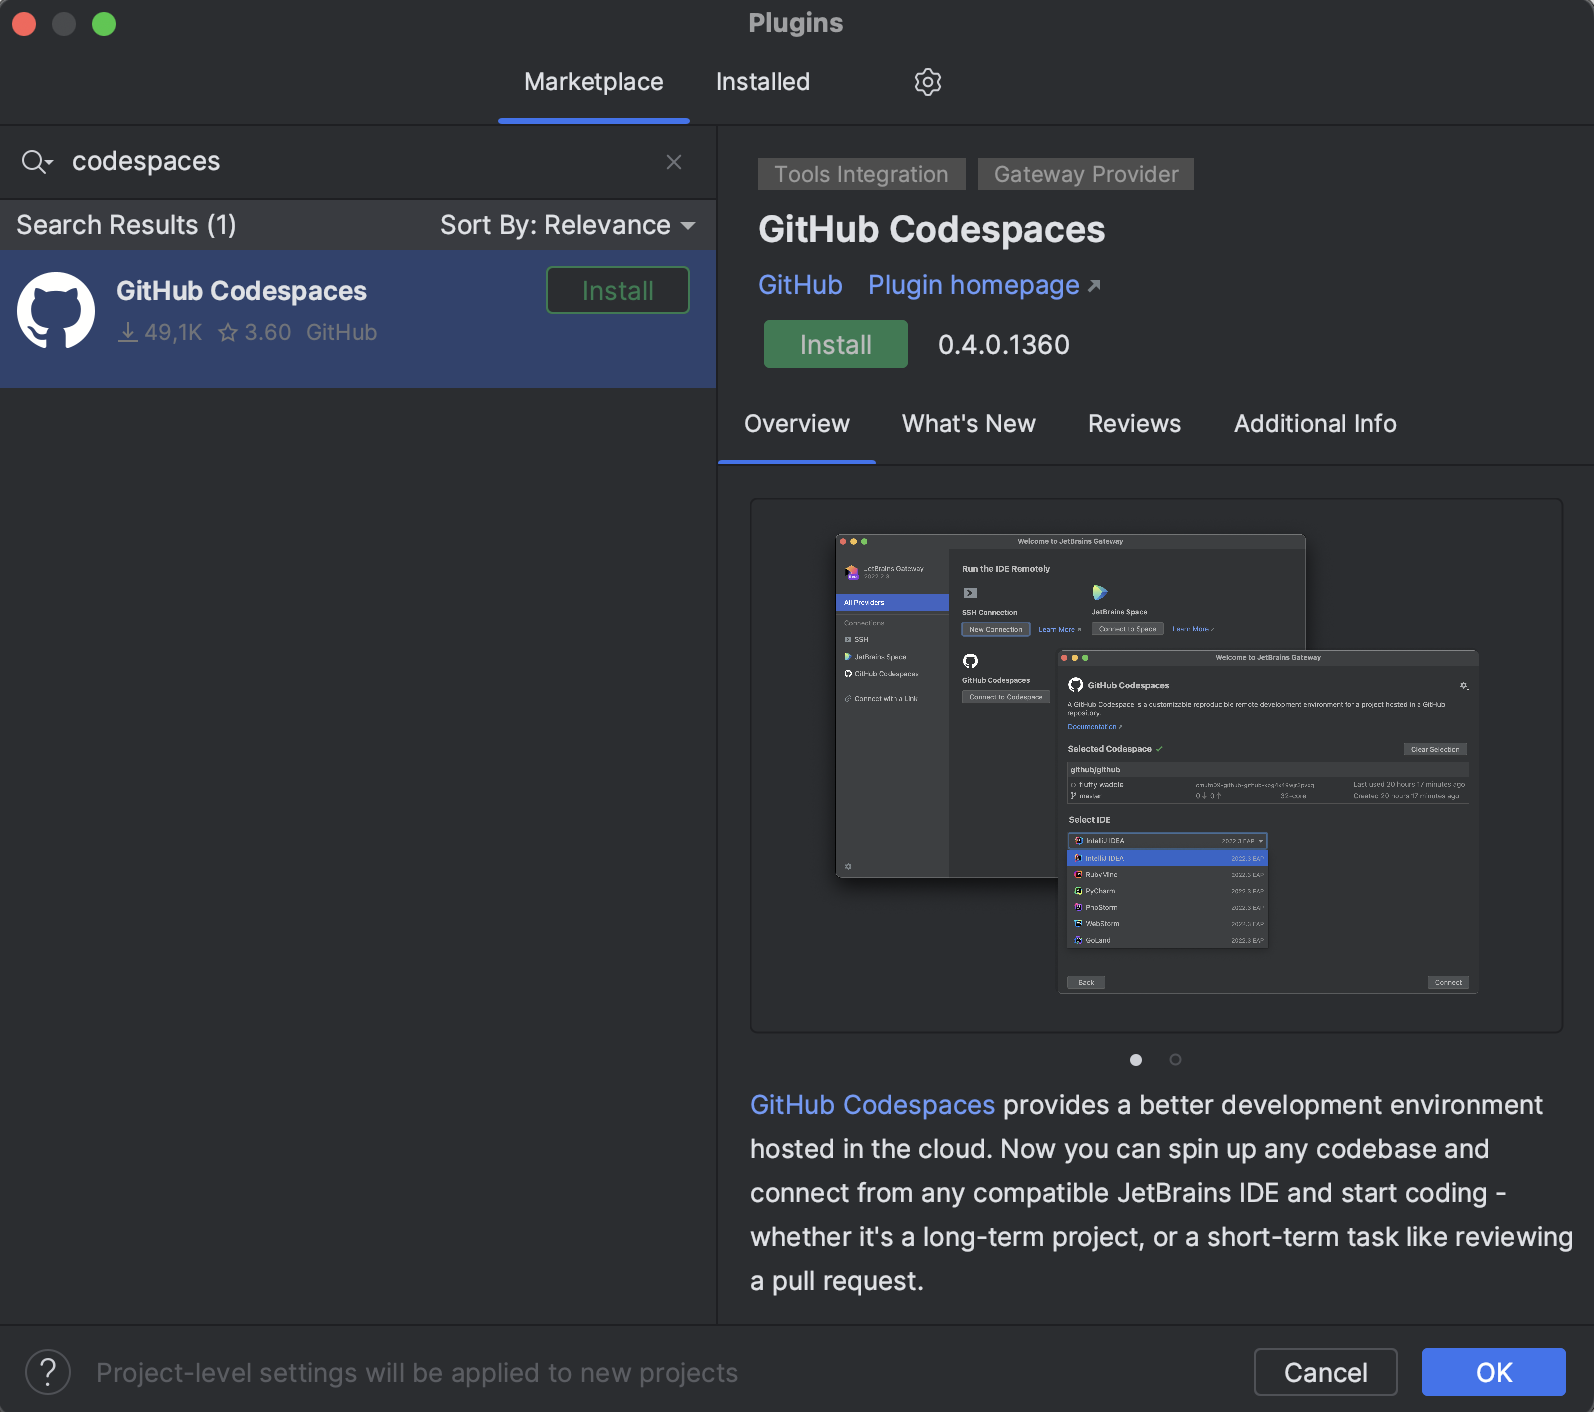Click the search magnifier history icon
This screenshot has height=1412, width=1594.
36,162
